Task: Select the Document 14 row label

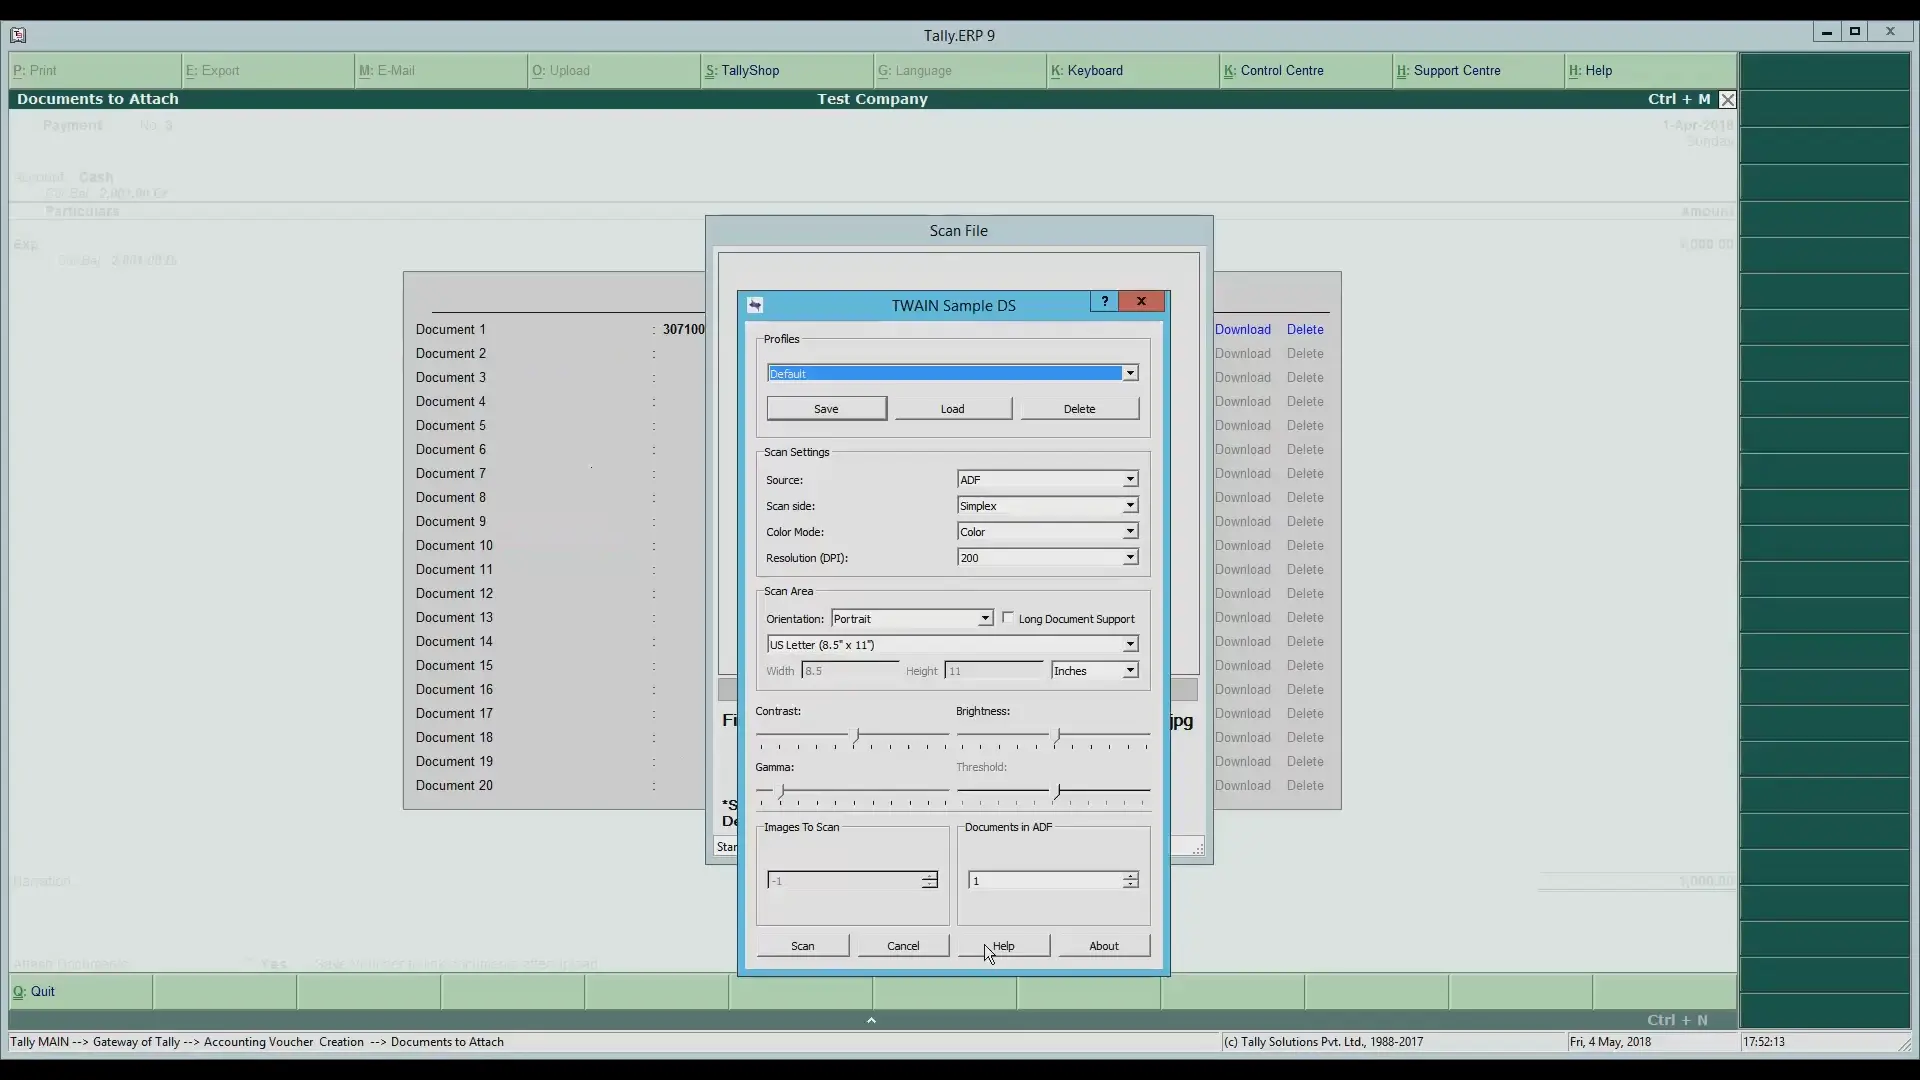Action: pyautogui.click(x=454, y=641)
